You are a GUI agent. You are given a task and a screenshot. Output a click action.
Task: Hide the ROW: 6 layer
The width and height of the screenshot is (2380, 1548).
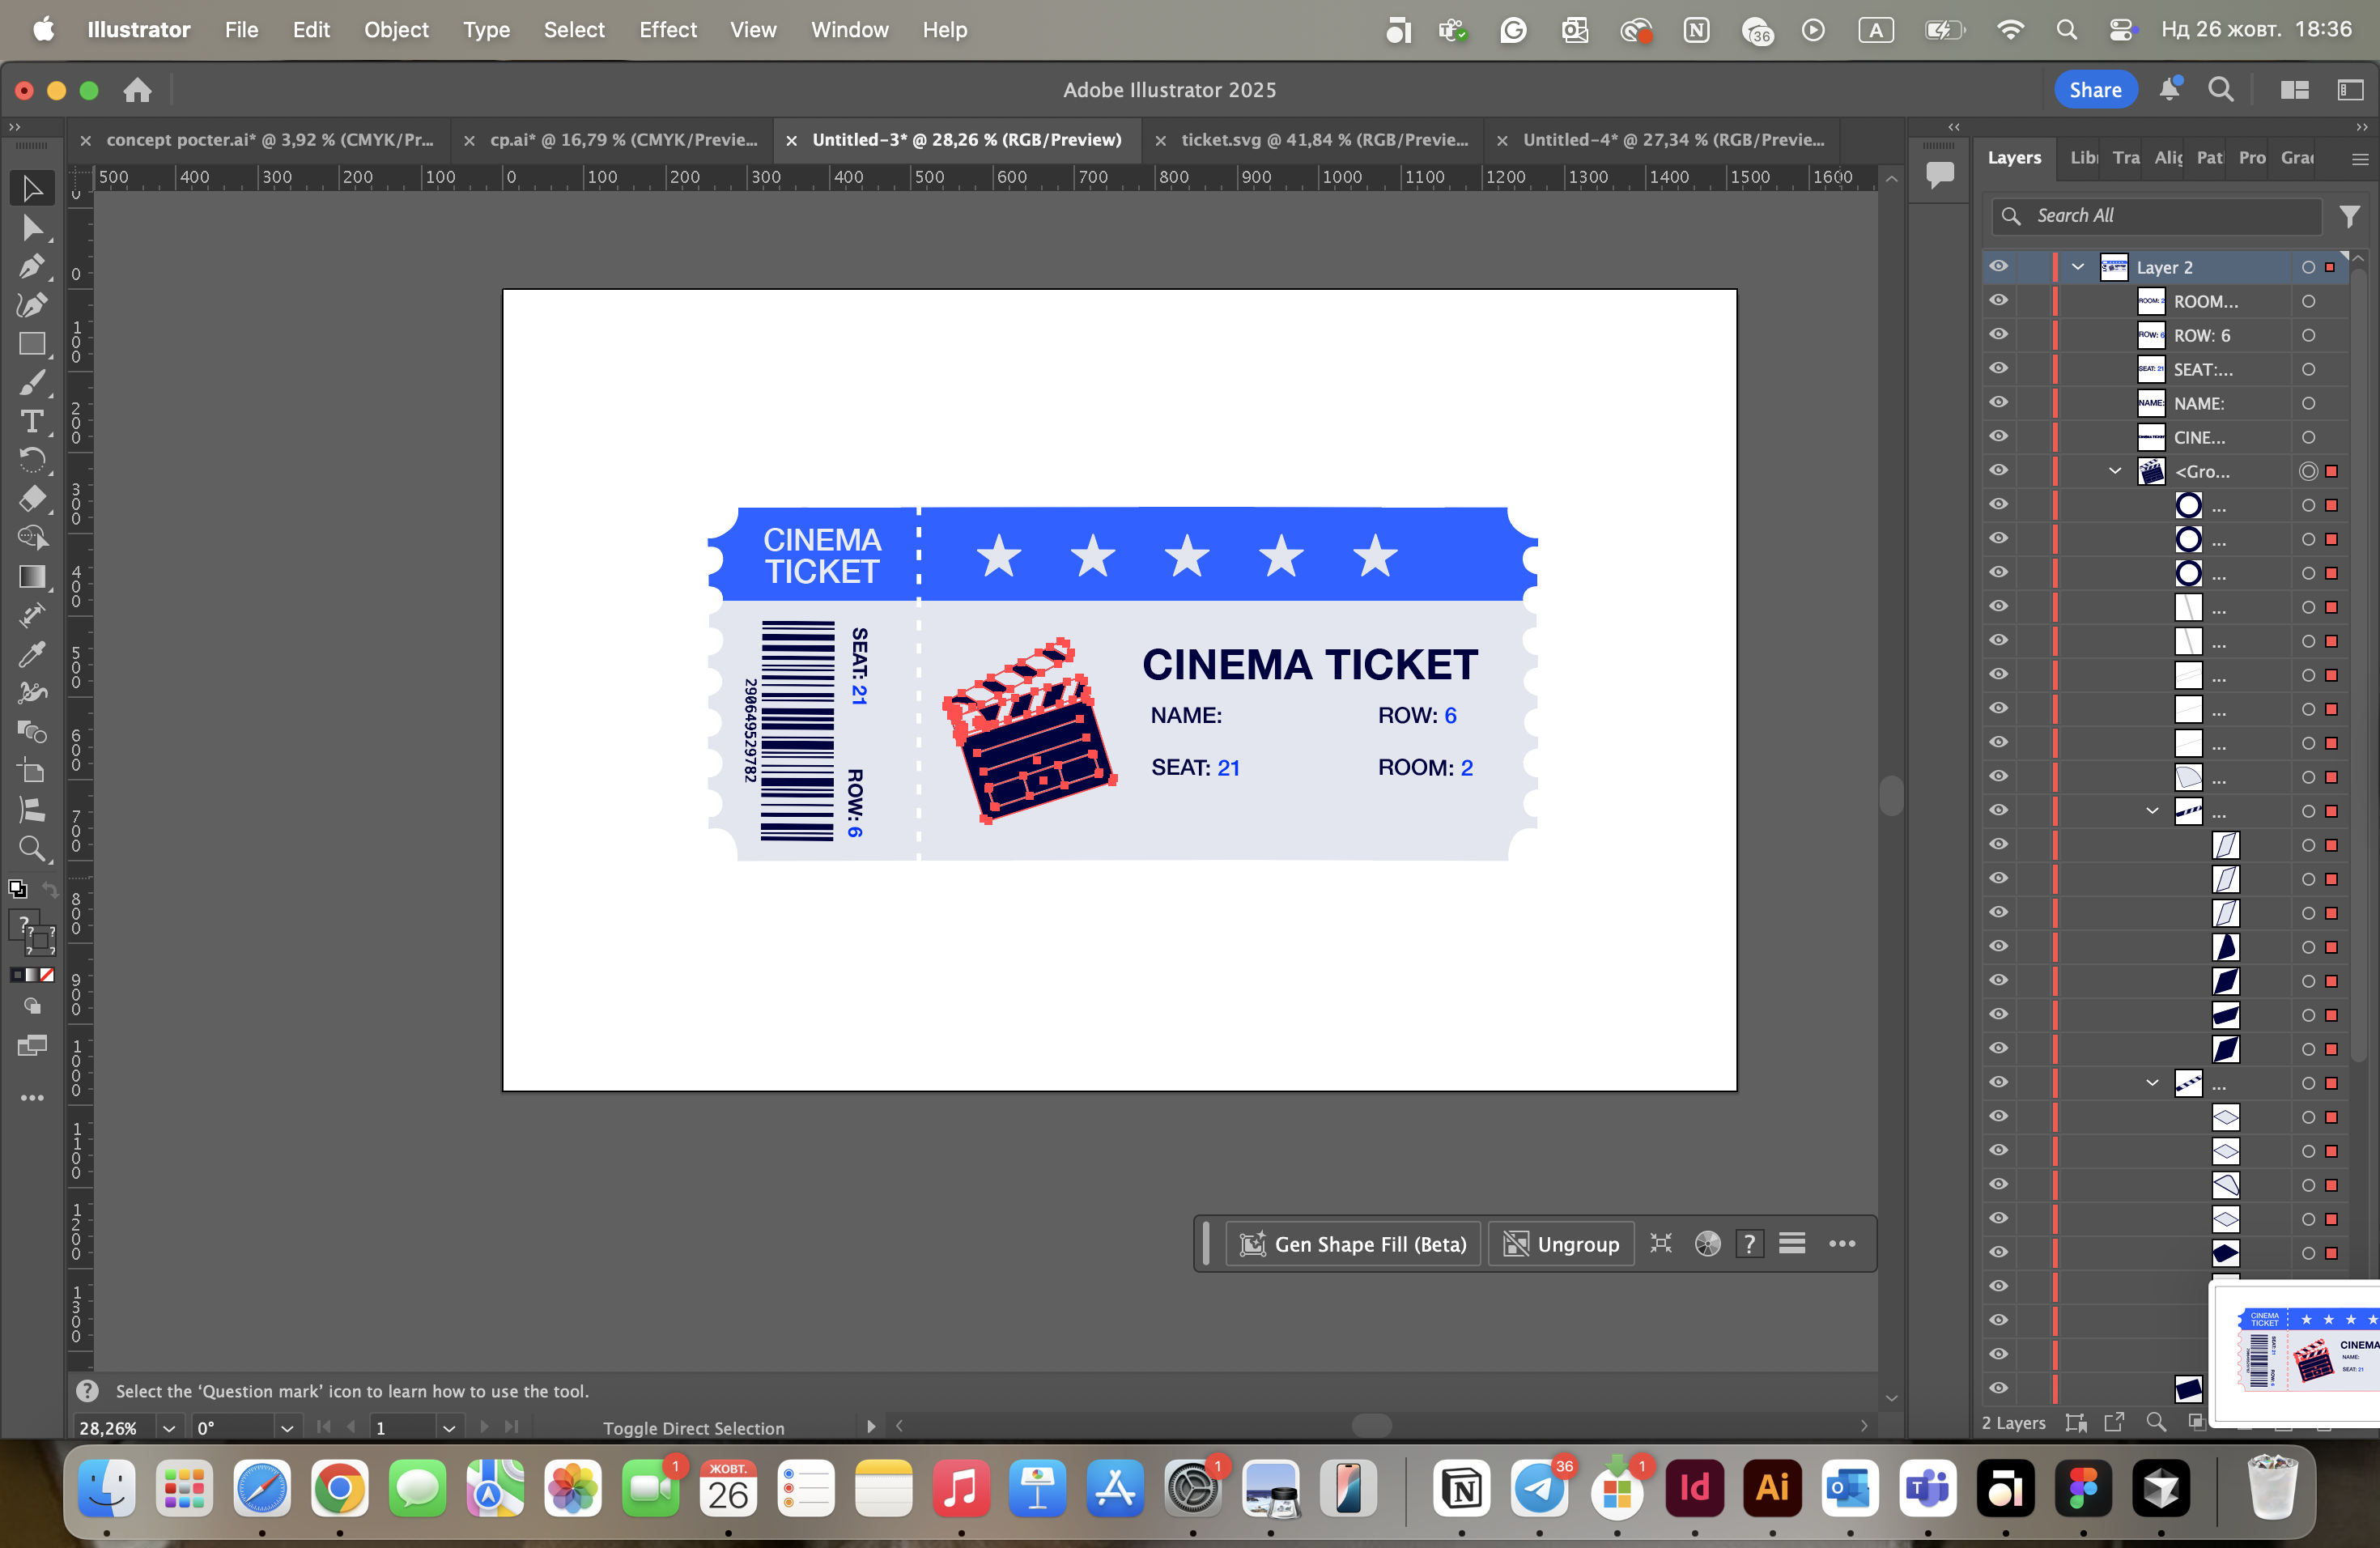click(1998, 335)
